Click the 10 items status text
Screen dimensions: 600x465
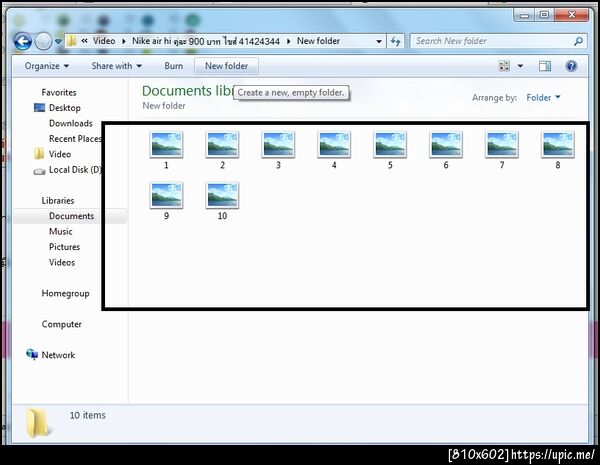[88, 415]
